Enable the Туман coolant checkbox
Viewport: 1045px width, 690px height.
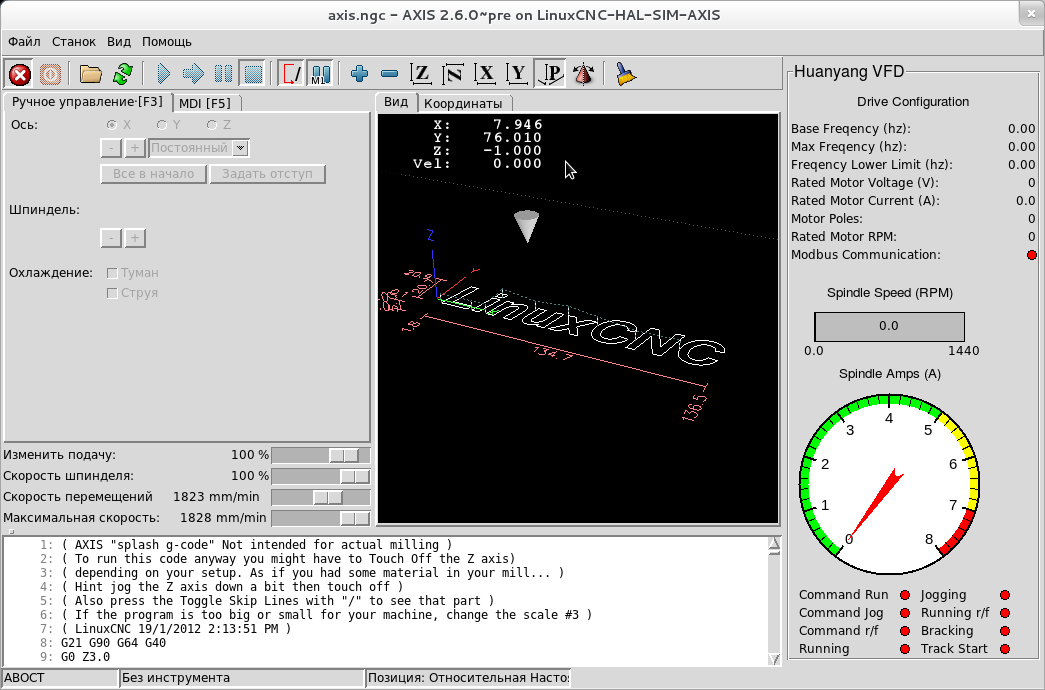[113, 273]
